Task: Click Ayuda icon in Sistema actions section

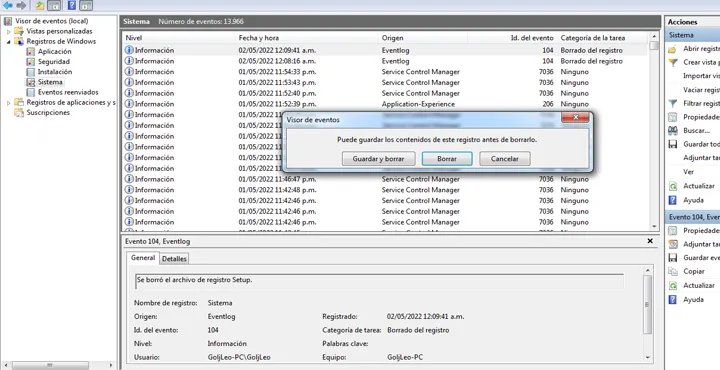Action: point(673,200)
